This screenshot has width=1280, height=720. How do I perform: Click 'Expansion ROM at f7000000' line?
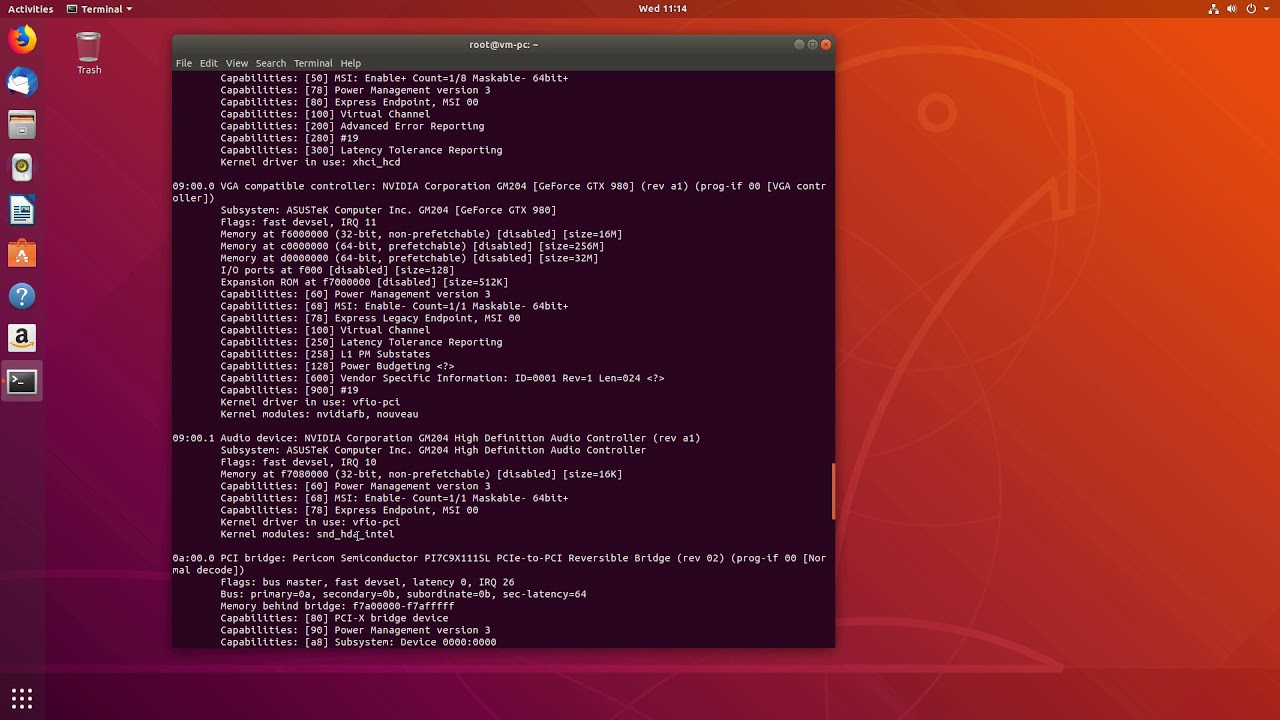(364, 282)
